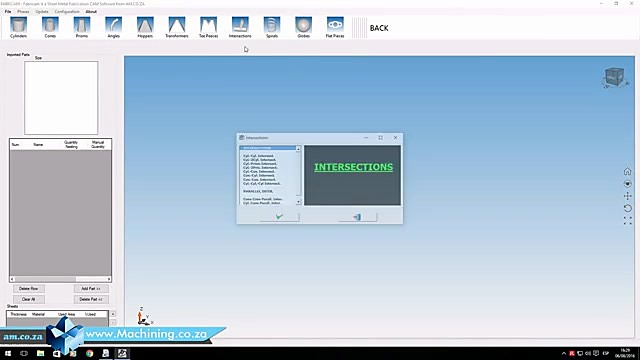The width and height of the screenshot is (640, 360).
Task: Open File Explorer from taskbar
Action: (x=40, y=353)
